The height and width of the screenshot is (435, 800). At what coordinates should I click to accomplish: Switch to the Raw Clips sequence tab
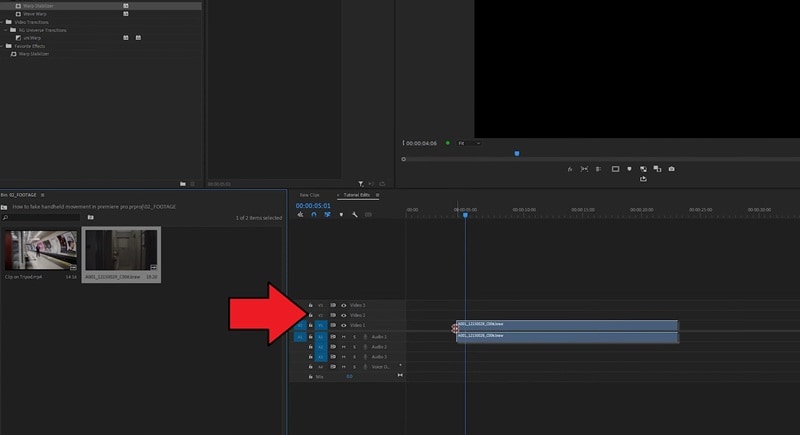(x=309, y=195)
